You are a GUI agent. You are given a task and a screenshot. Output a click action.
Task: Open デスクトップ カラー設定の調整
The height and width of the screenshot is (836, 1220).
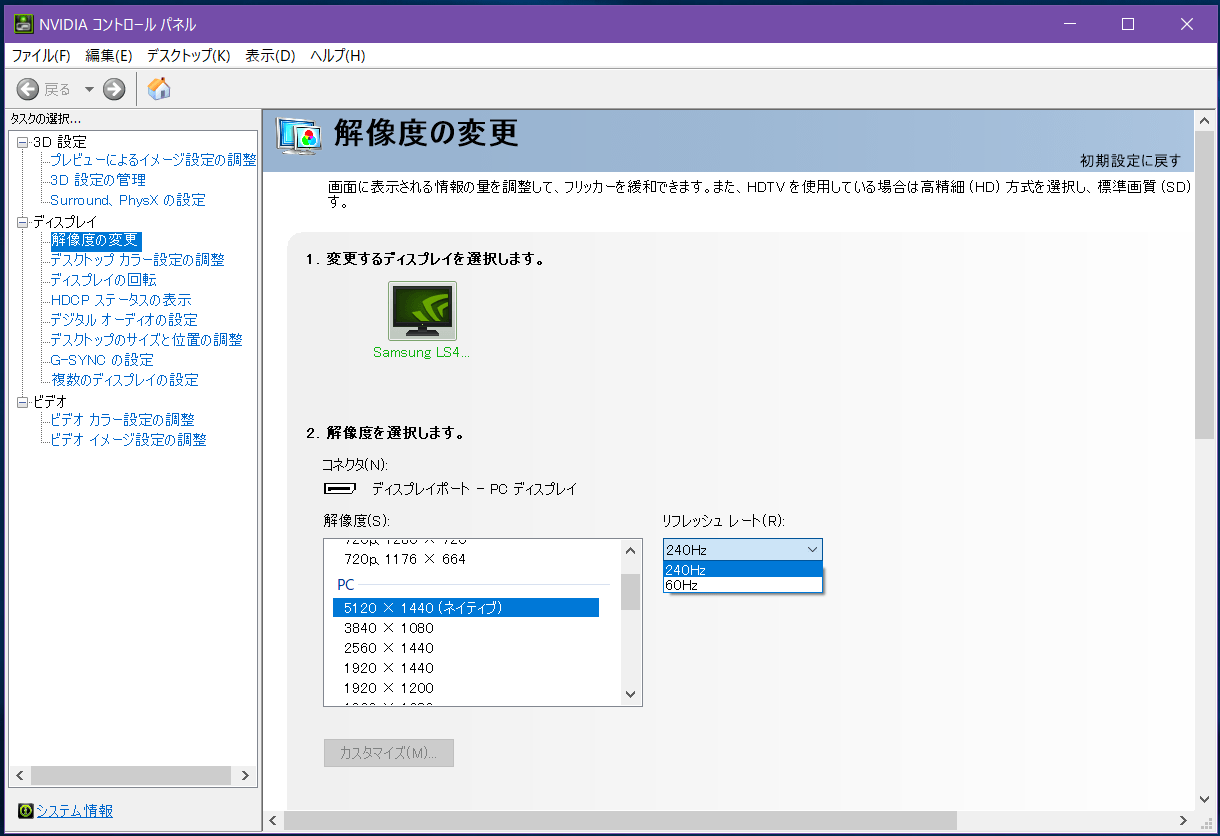pyautogui.click(x=138, y=260)
